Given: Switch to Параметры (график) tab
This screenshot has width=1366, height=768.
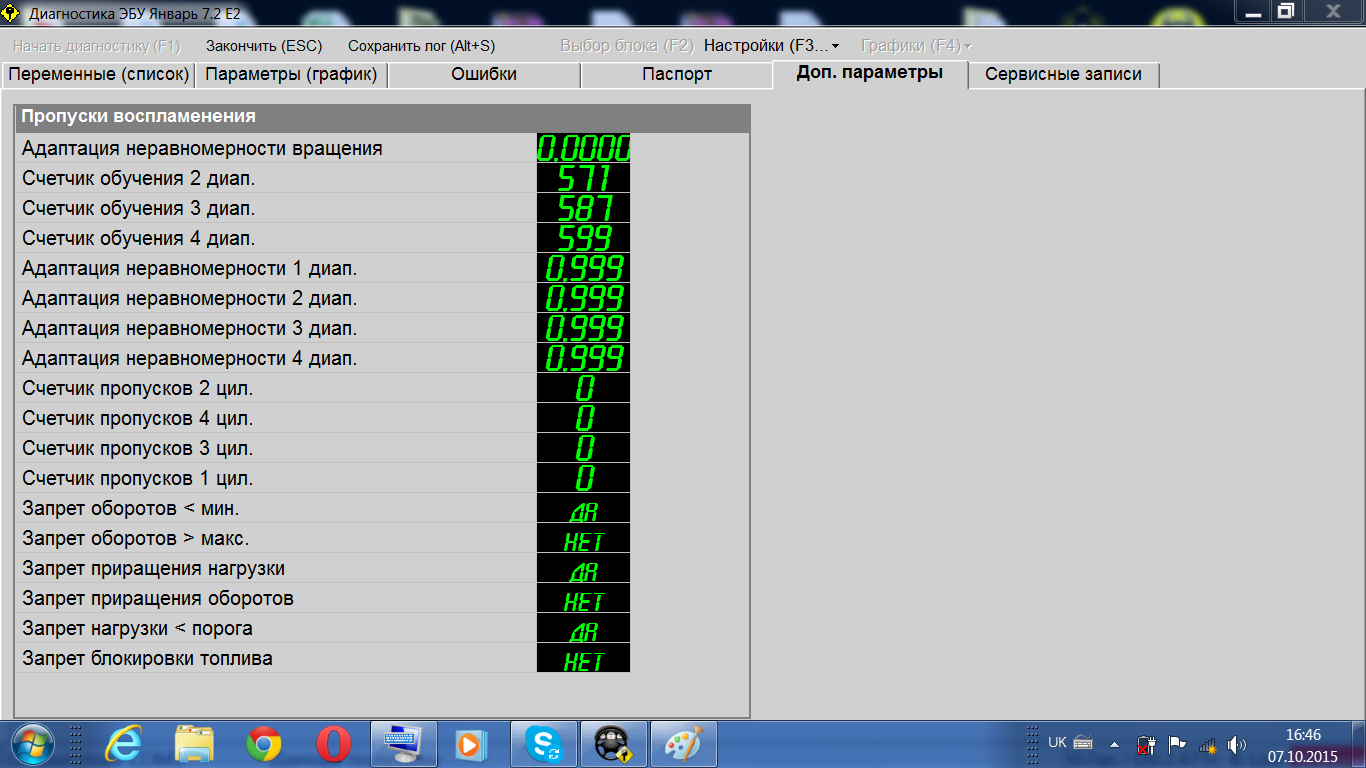Looking at the screenshot, I should [x=291, y=75].
